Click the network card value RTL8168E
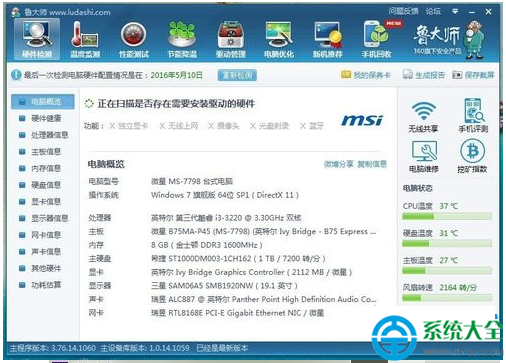Viewport: 506px width, 363px height. point(237,313)
